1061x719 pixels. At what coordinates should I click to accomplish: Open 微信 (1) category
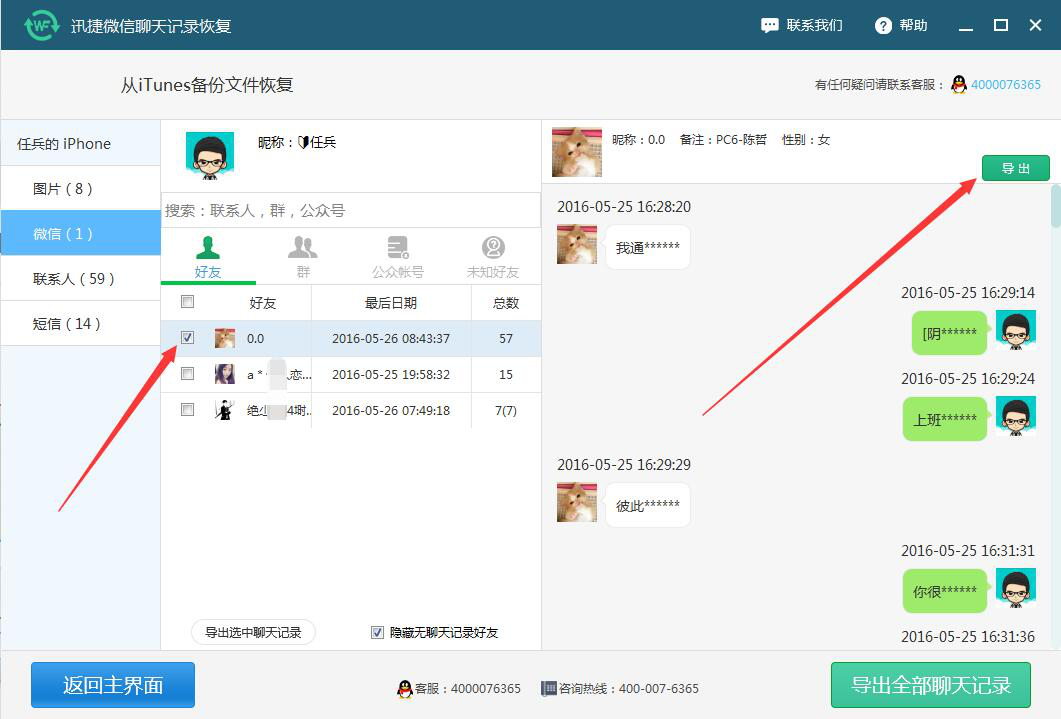(x=81, y=233)
